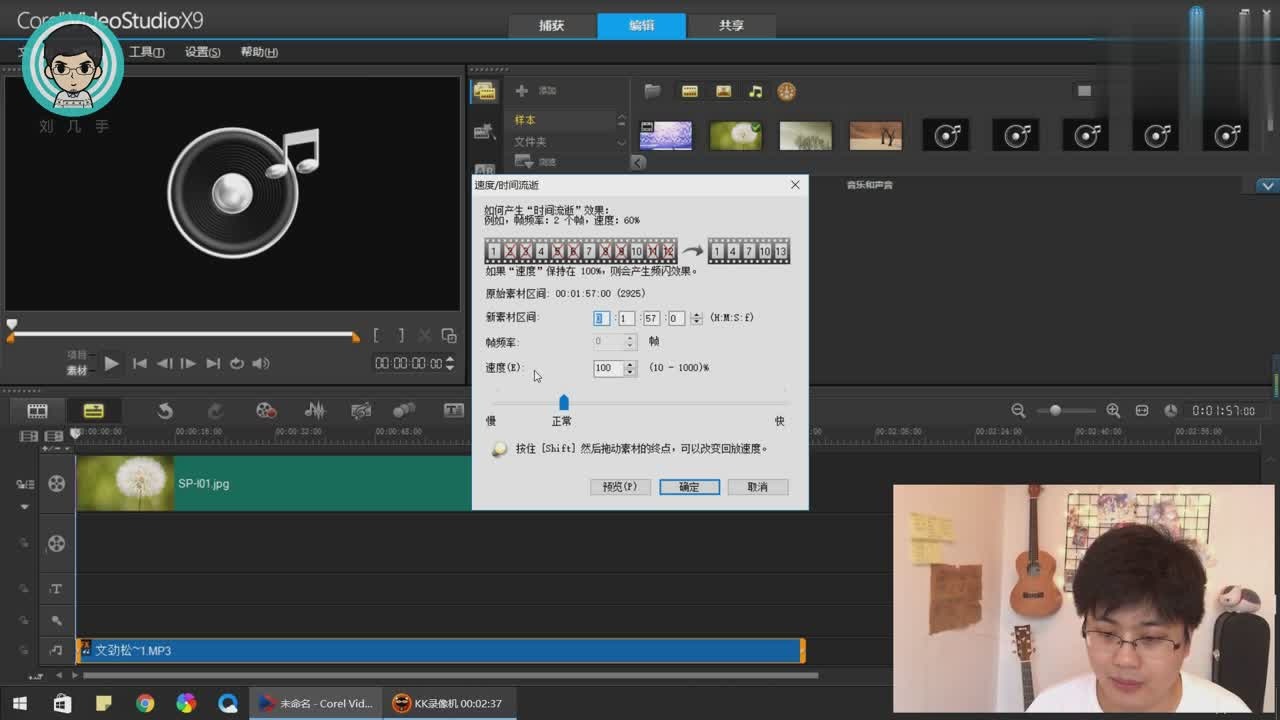Image resolution: width=1280 pixels, height=720 pixels.
Task: Switch to storyboard view icon
Action: [x=37, y=410]
